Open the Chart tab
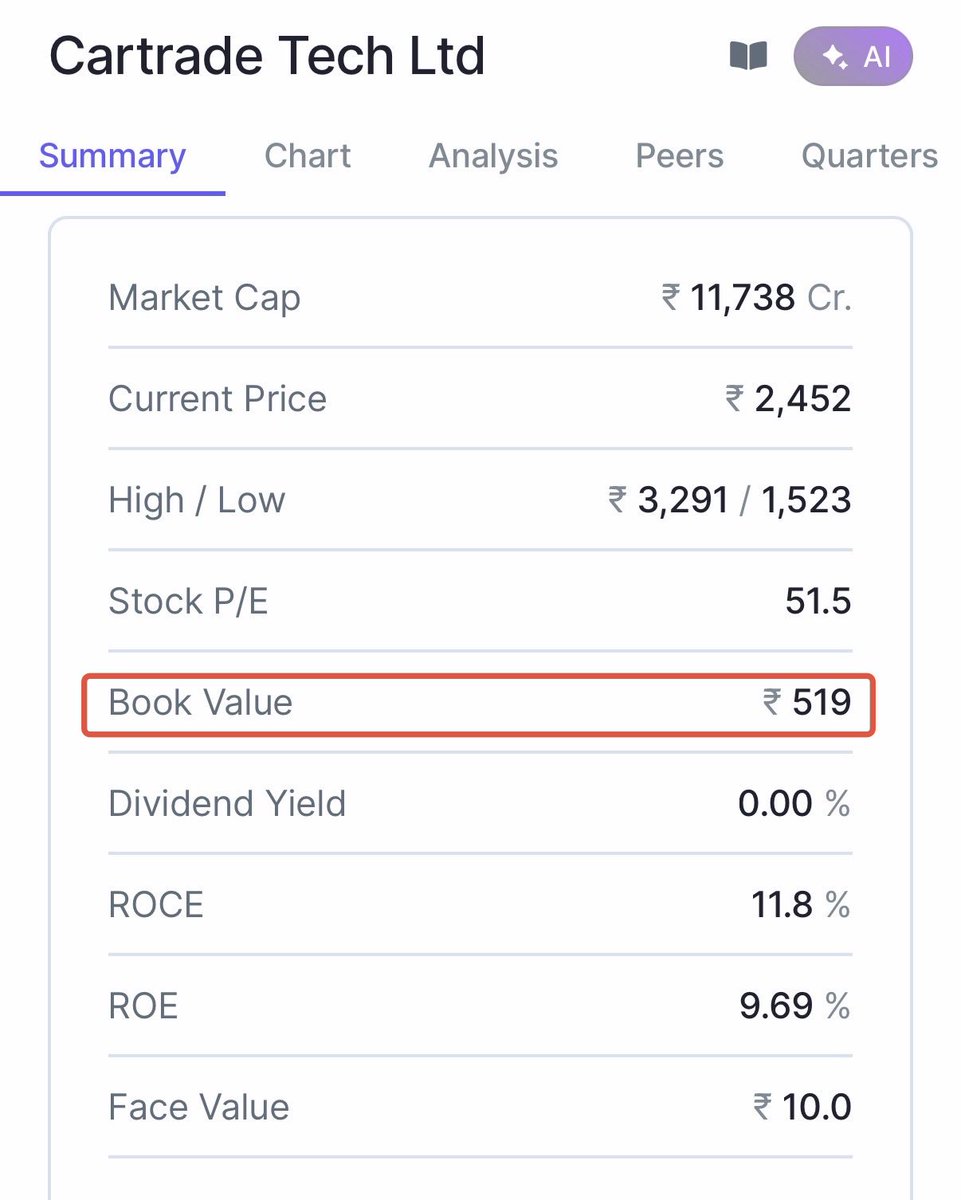Screen dimensions: 961x1200 click(x=308, y=156)
